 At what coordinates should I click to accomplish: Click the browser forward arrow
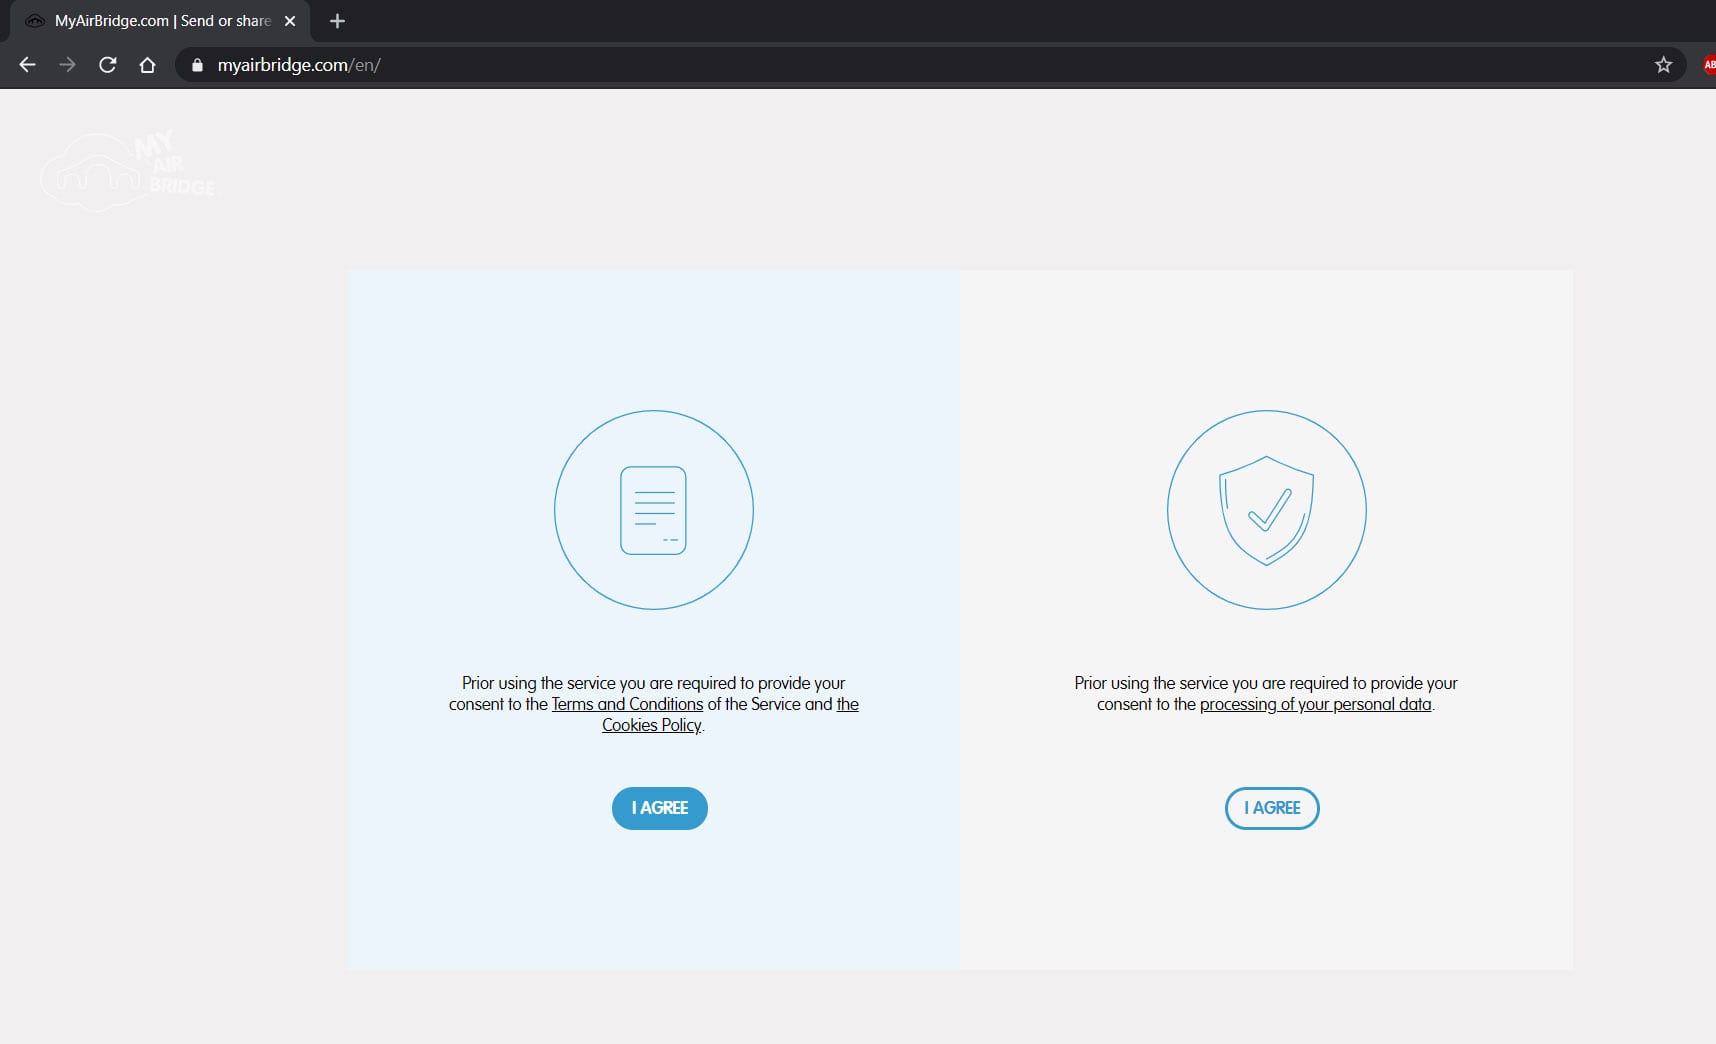point(67,65)
